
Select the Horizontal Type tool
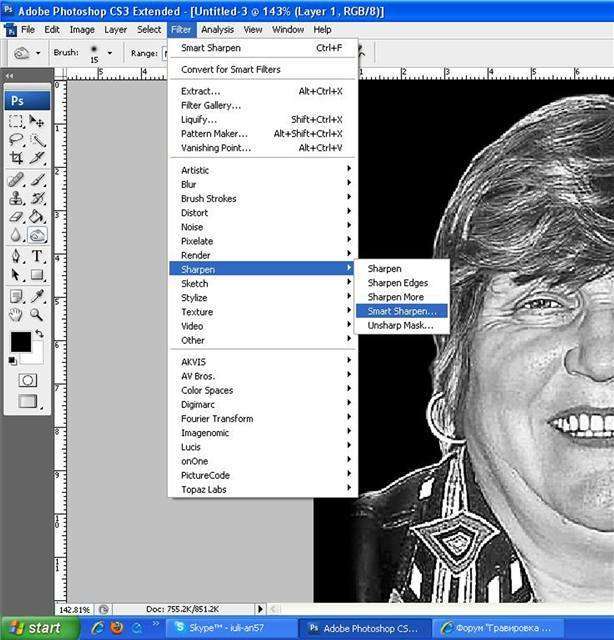click(37, 256)
